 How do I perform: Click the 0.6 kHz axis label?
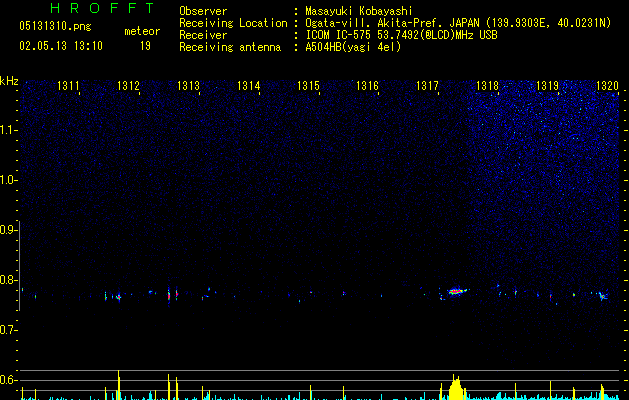click(x=8, y=380)
